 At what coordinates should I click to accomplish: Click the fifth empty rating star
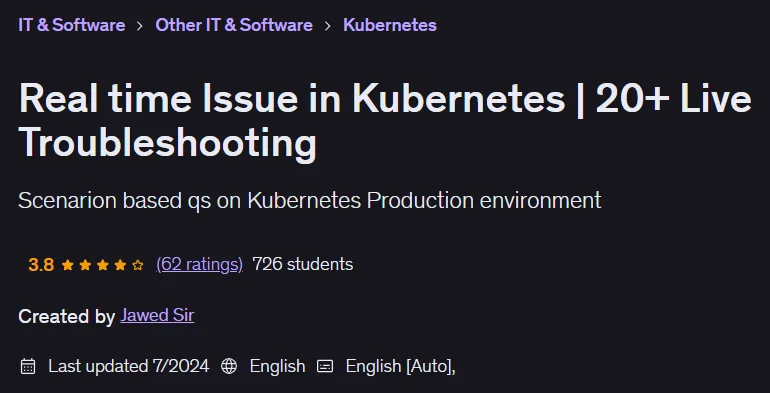pyautogui.click(x=138, y=265)
